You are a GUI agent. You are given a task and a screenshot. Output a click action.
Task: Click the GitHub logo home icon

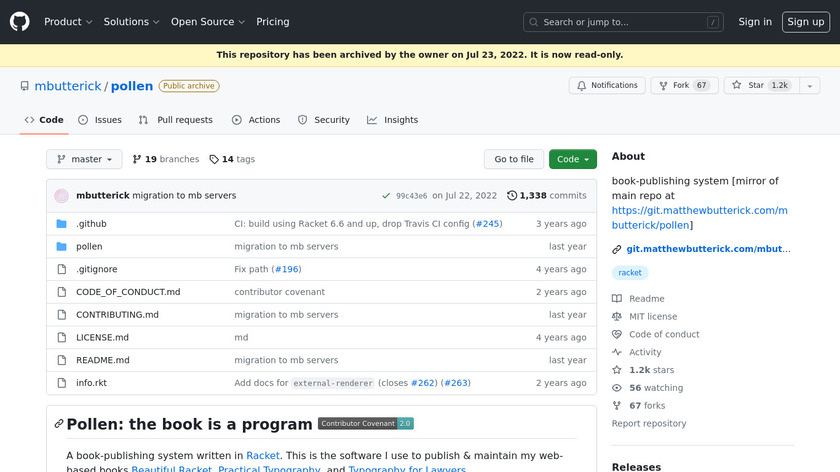(19, 22)
